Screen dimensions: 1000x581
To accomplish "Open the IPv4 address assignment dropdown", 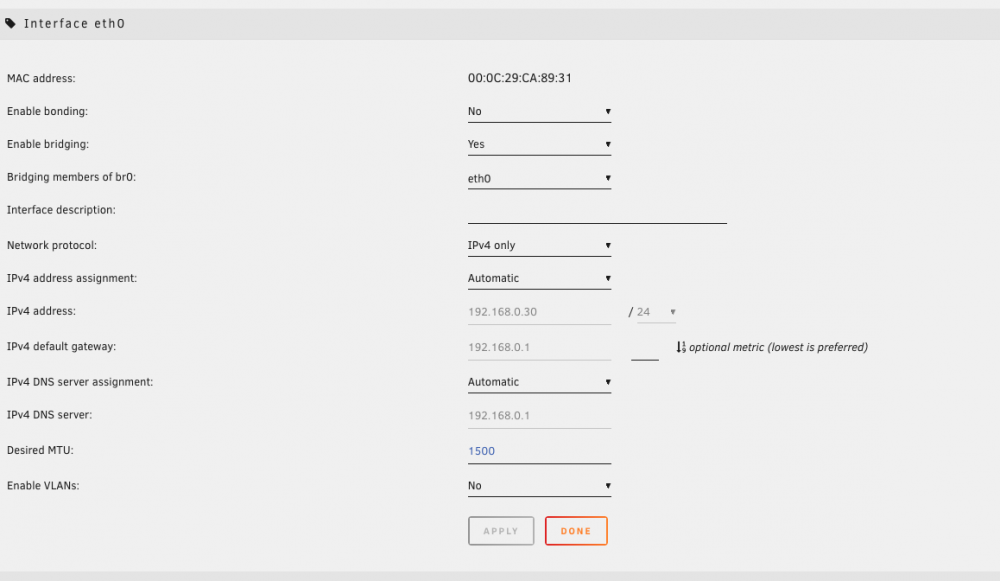I will pos(539,279).
